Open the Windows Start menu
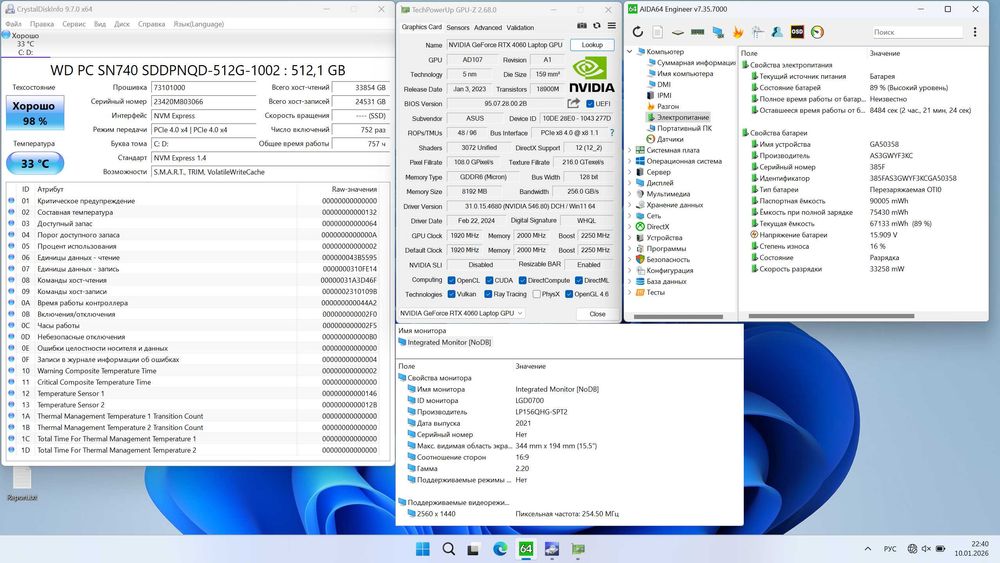The image size is (1000, 563). [422, 549]
